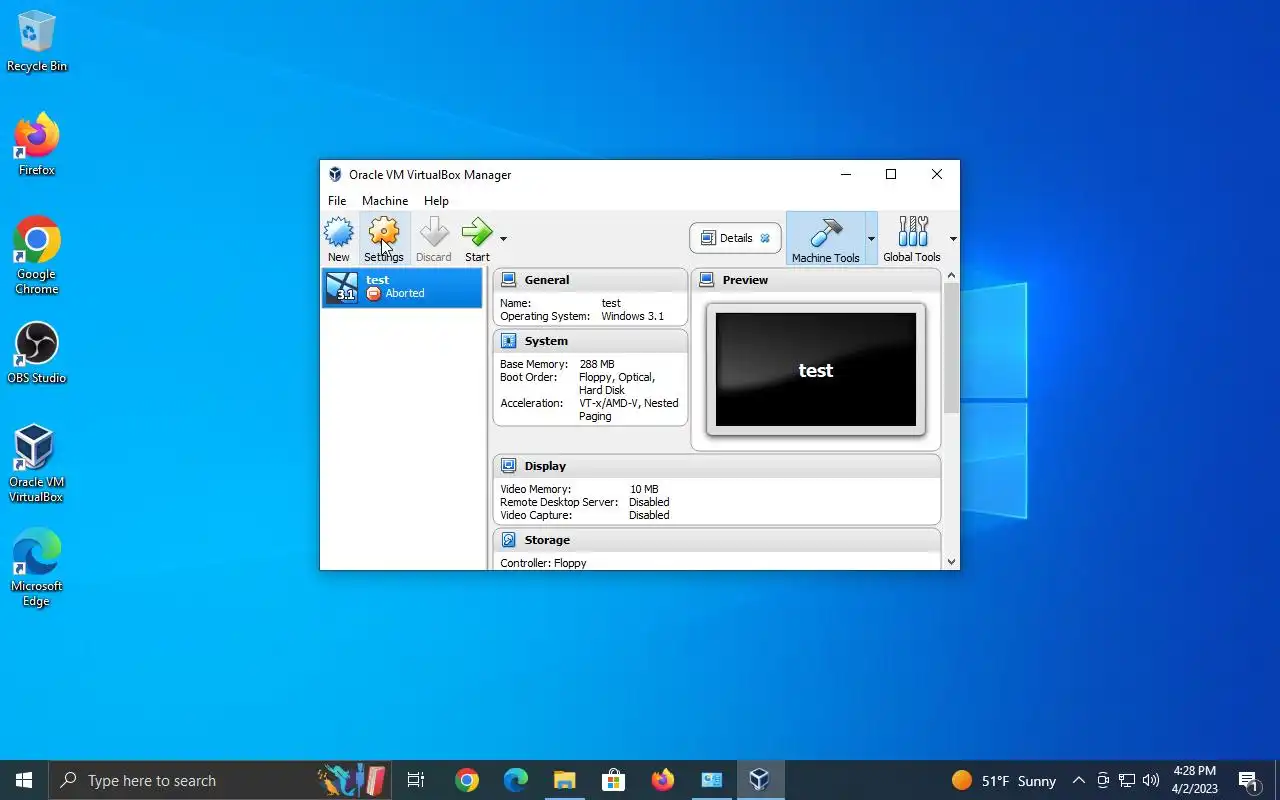Click the System section header
Screen dimensions: 1280x800
pyautogui.click(x=590, y=341)
